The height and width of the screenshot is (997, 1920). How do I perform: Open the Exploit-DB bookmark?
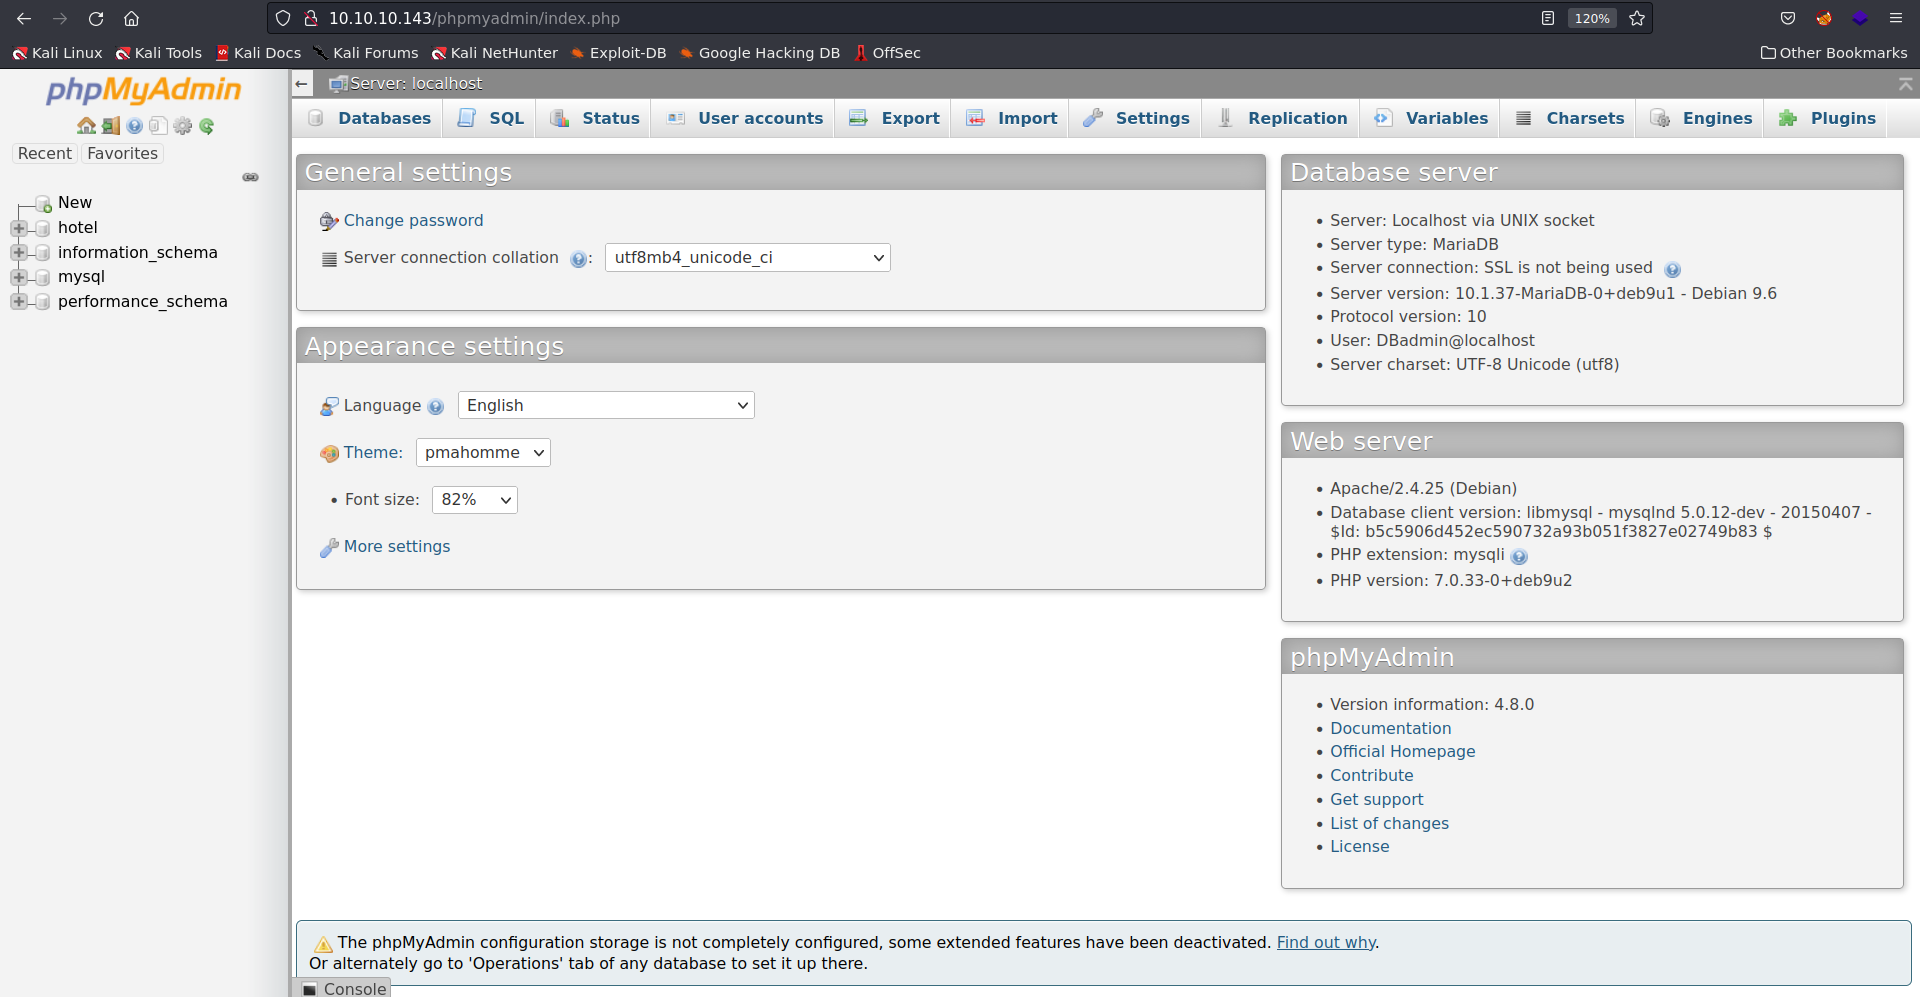point(618,53)
